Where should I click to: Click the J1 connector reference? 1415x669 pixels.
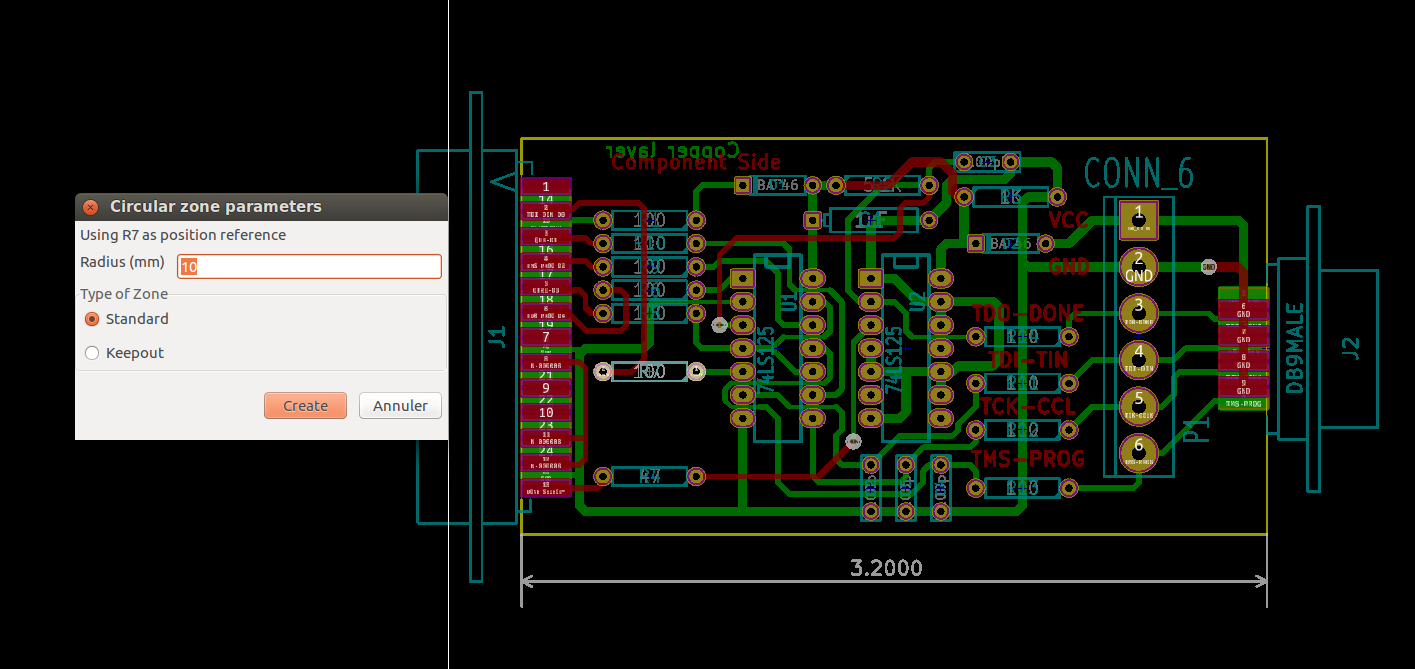(497, 337)
